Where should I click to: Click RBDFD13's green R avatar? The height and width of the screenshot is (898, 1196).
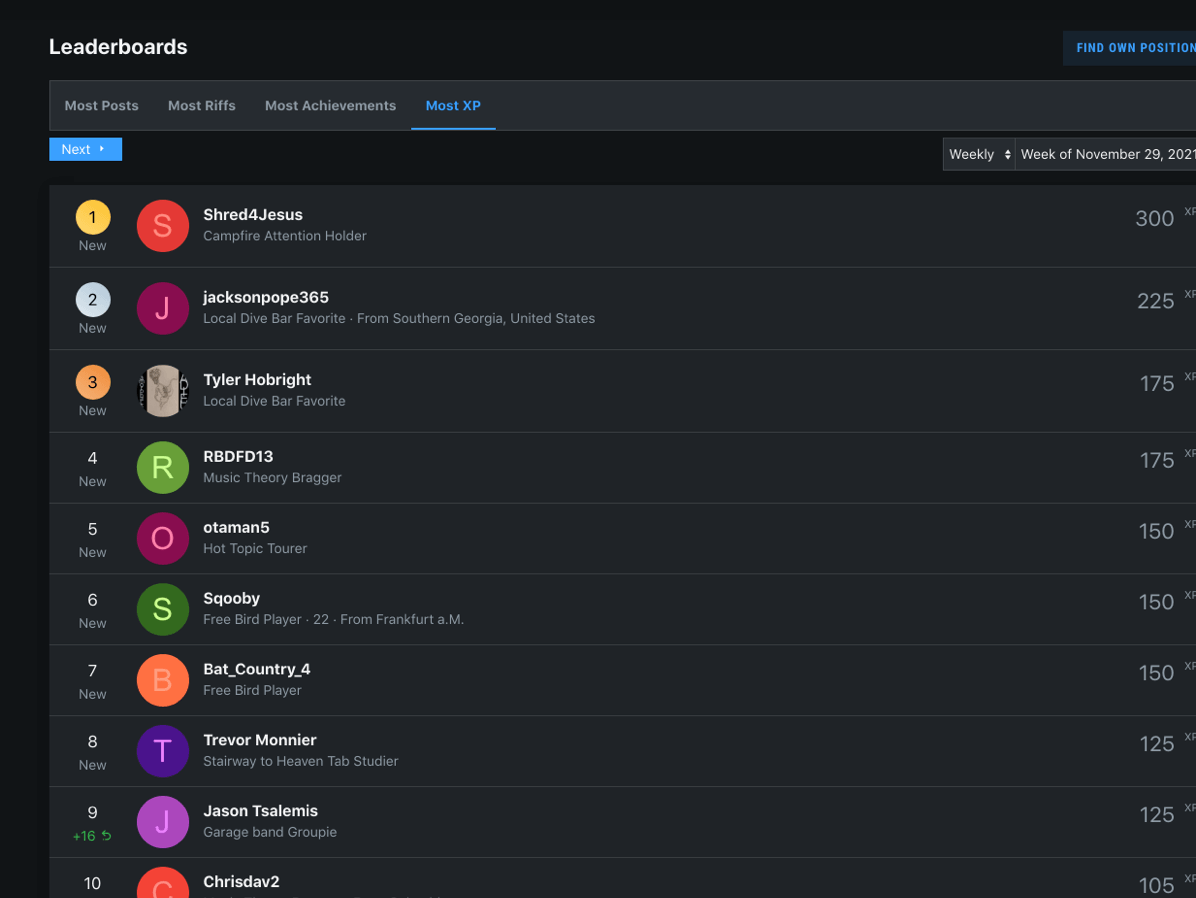162,467
